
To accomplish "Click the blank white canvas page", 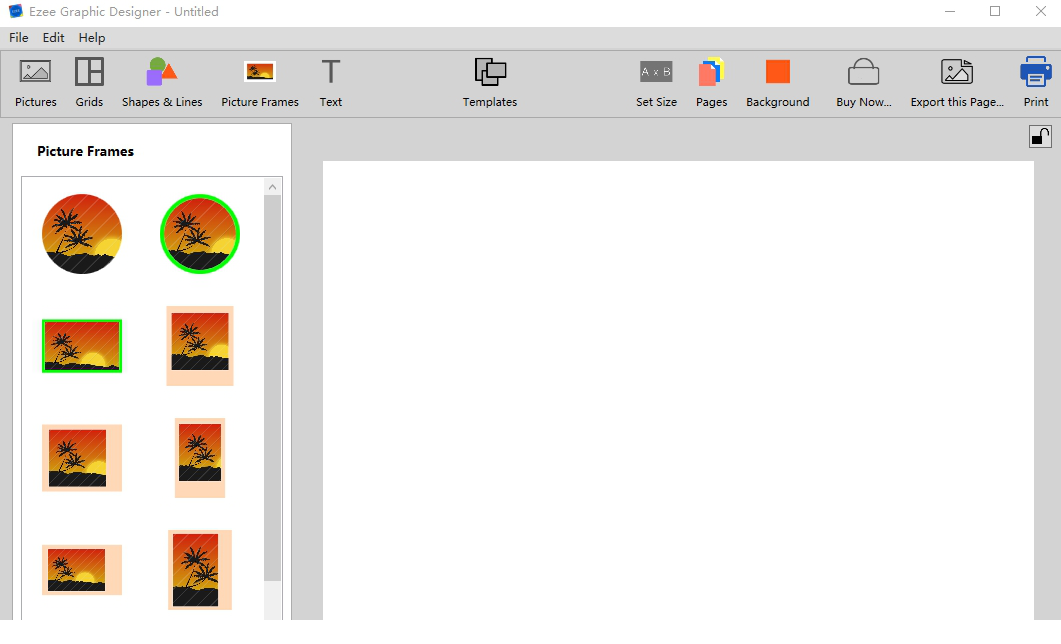I will tap(678, 390).
